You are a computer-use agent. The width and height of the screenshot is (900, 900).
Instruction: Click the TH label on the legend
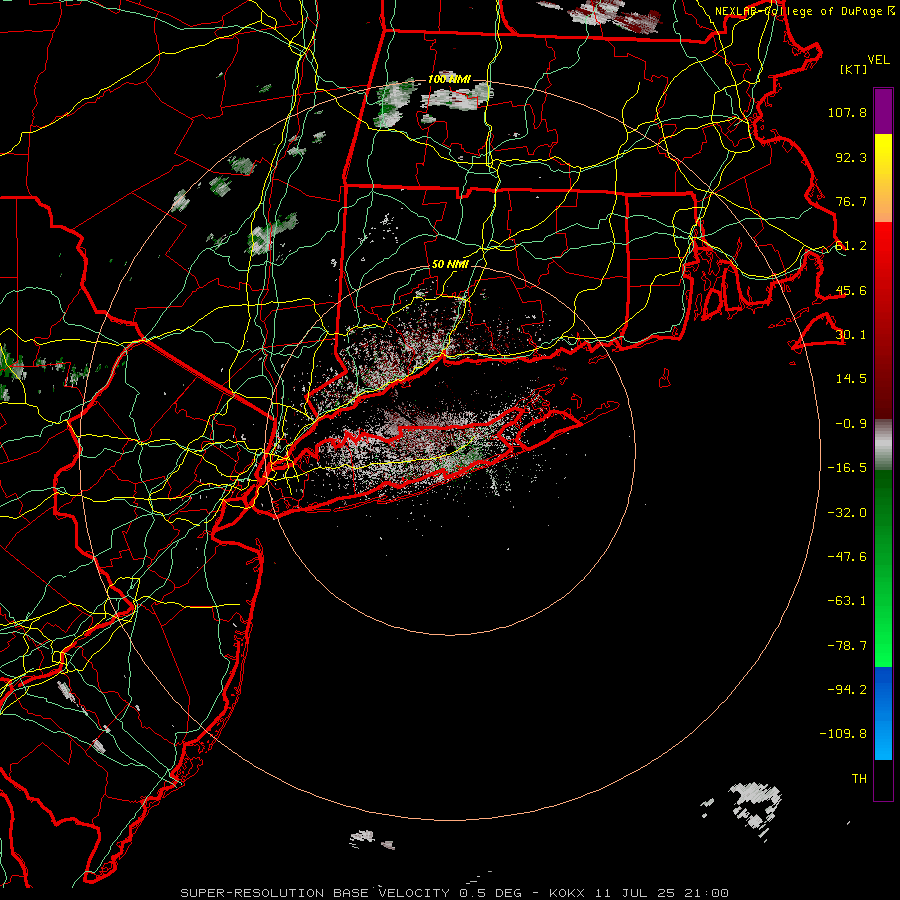[x=859, y=779]
